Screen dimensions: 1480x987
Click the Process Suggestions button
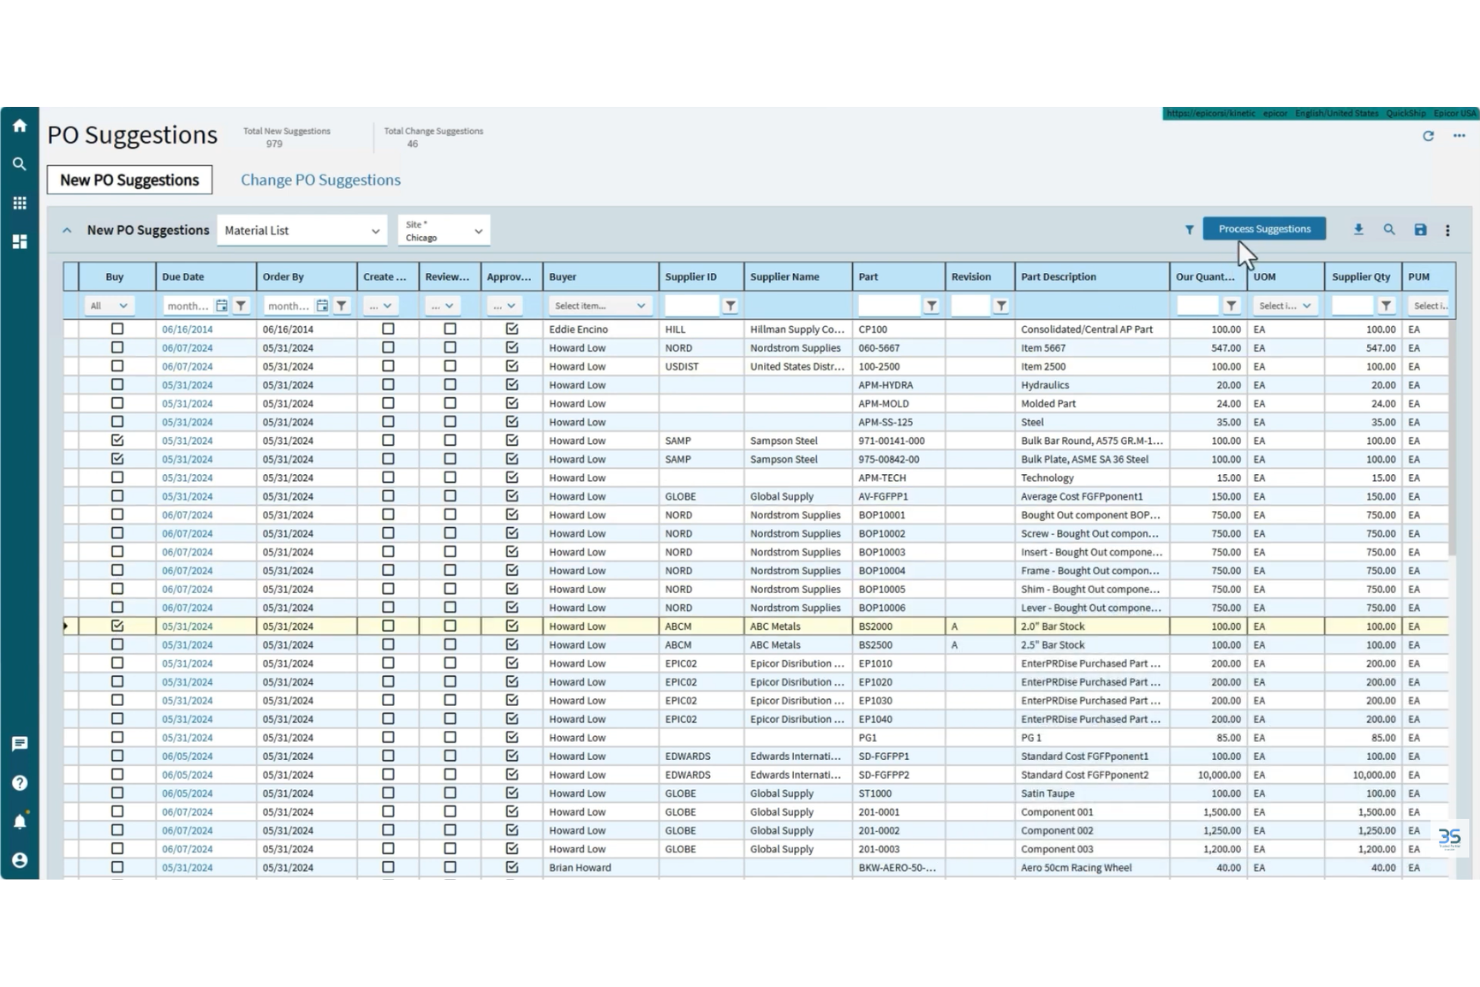(x=1263, y=228)
